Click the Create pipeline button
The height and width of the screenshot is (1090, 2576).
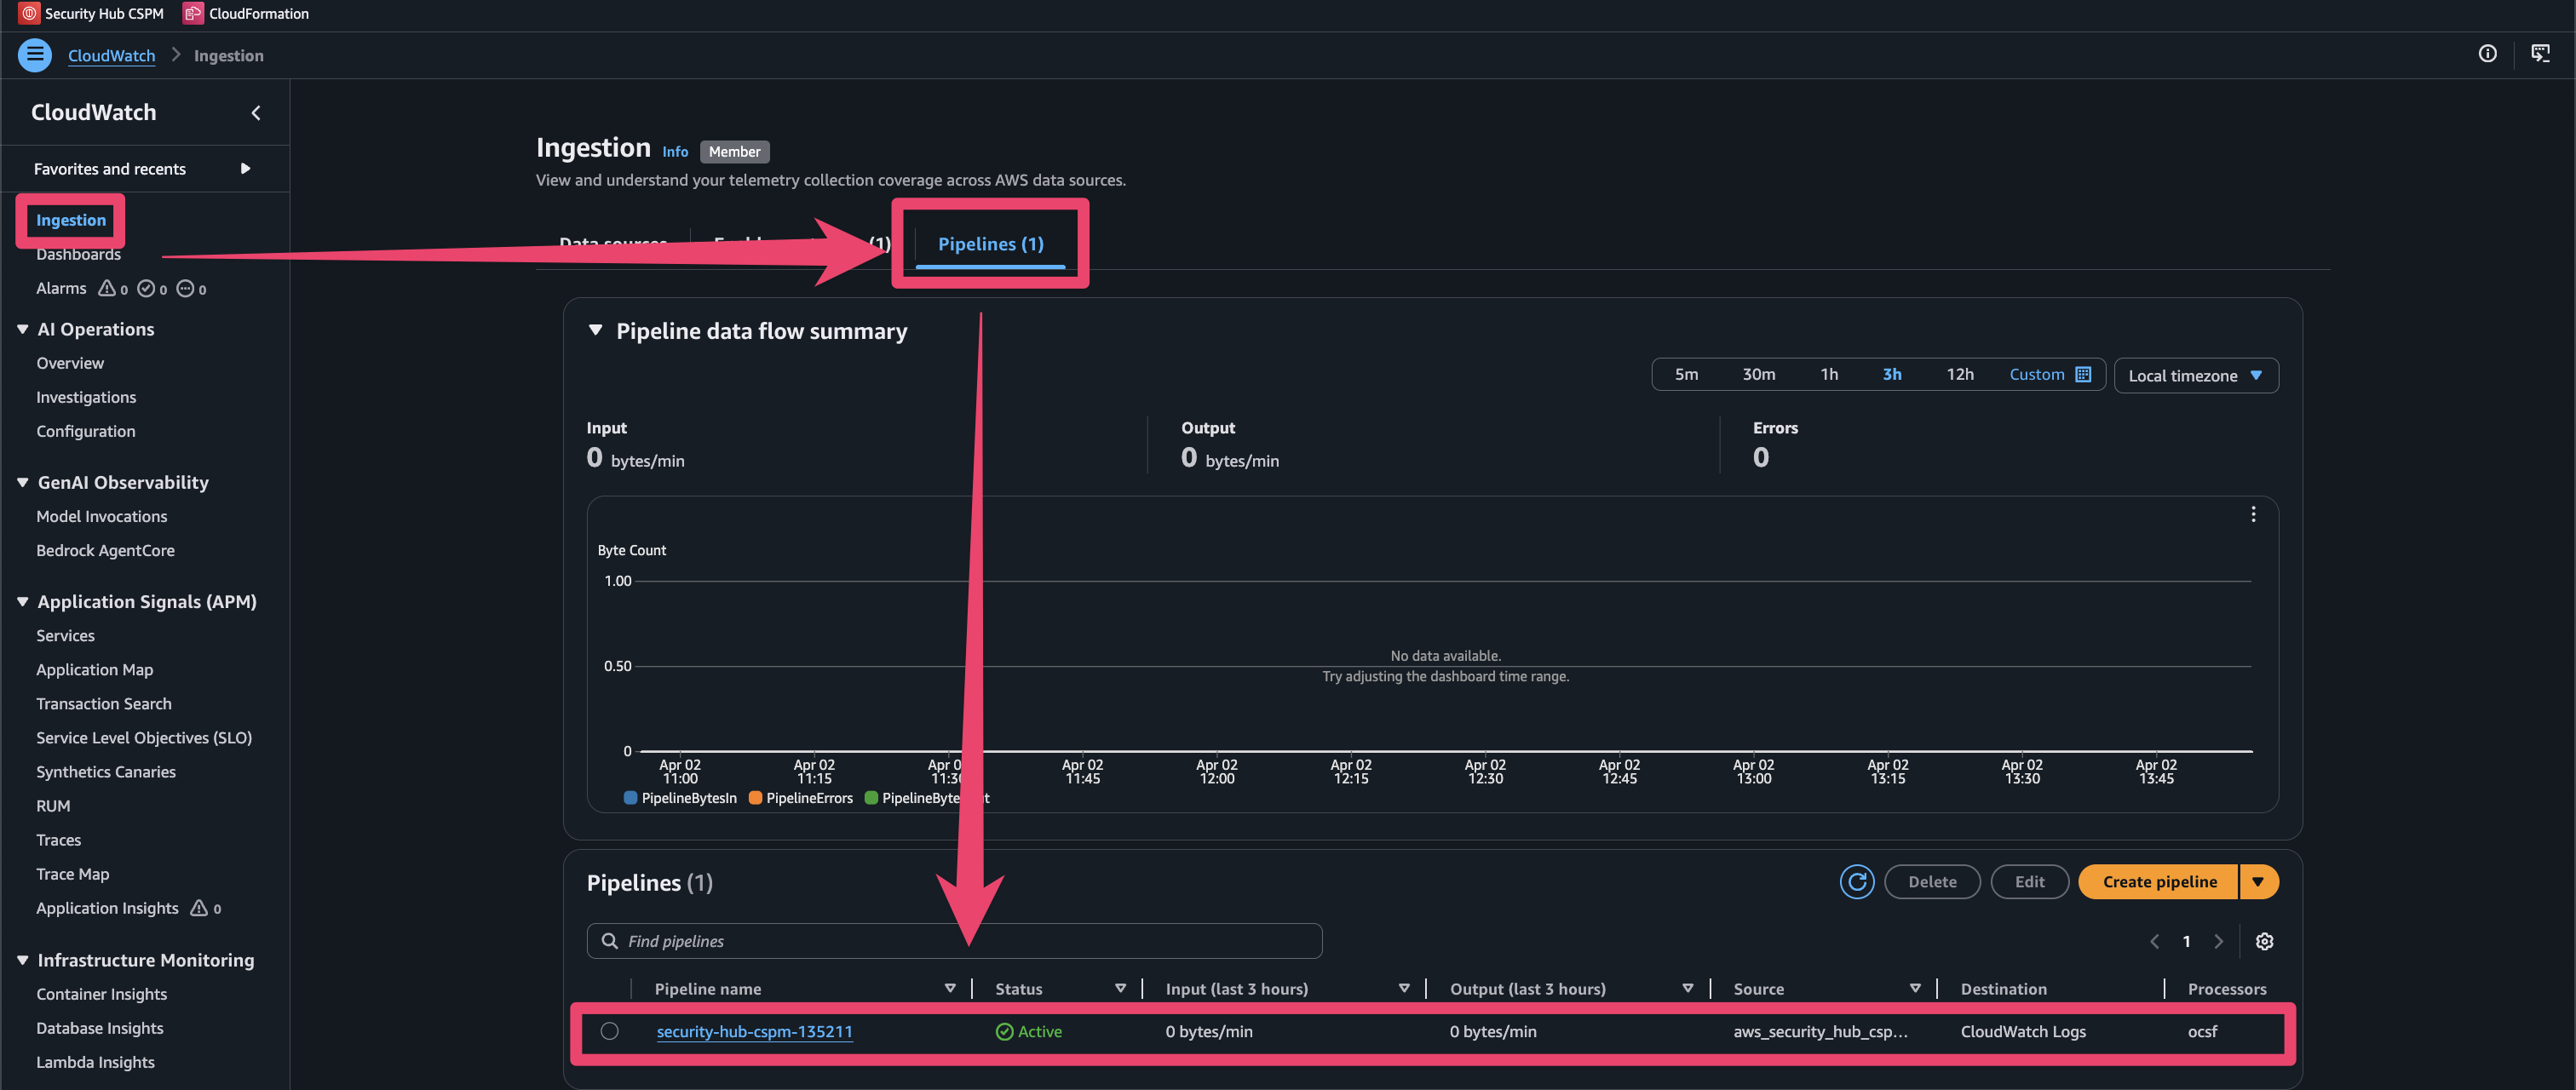[2159, 882]
